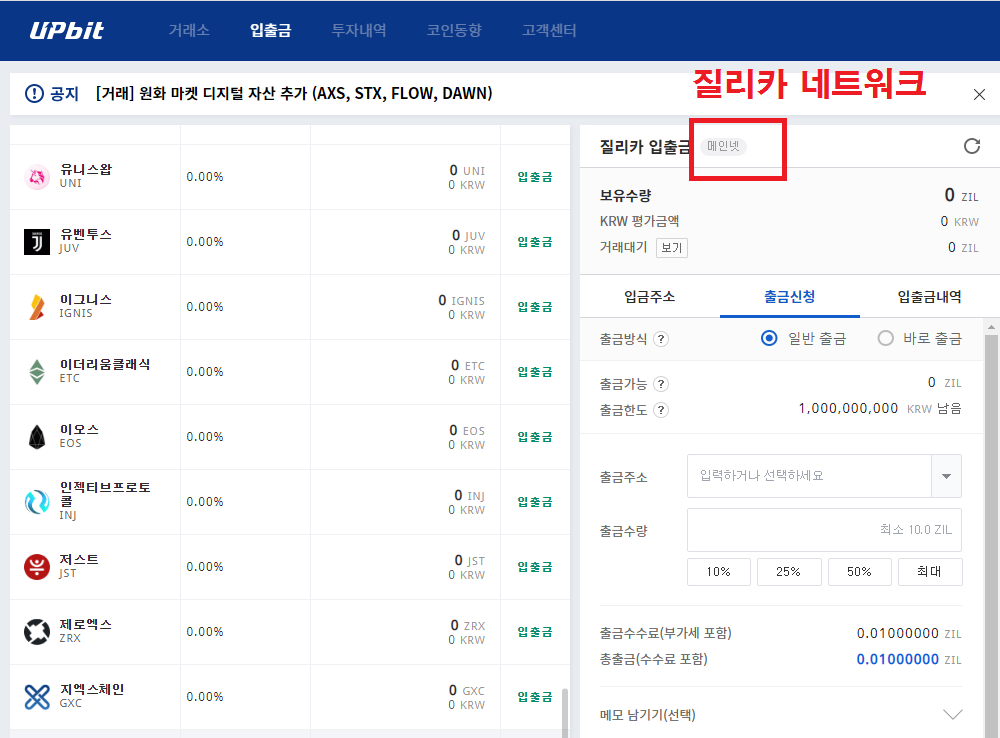Refresh the 질리카 입출금 panel
The image size is (1000, 738).
pos(971,146)
